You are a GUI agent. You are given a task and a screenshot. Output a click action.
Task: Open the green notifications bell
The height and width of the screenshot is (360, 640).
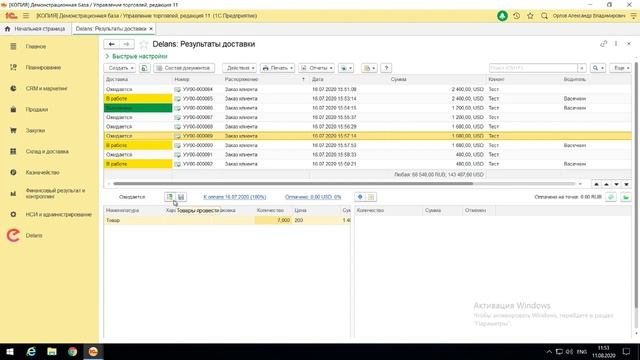click(x=502, y=16)
